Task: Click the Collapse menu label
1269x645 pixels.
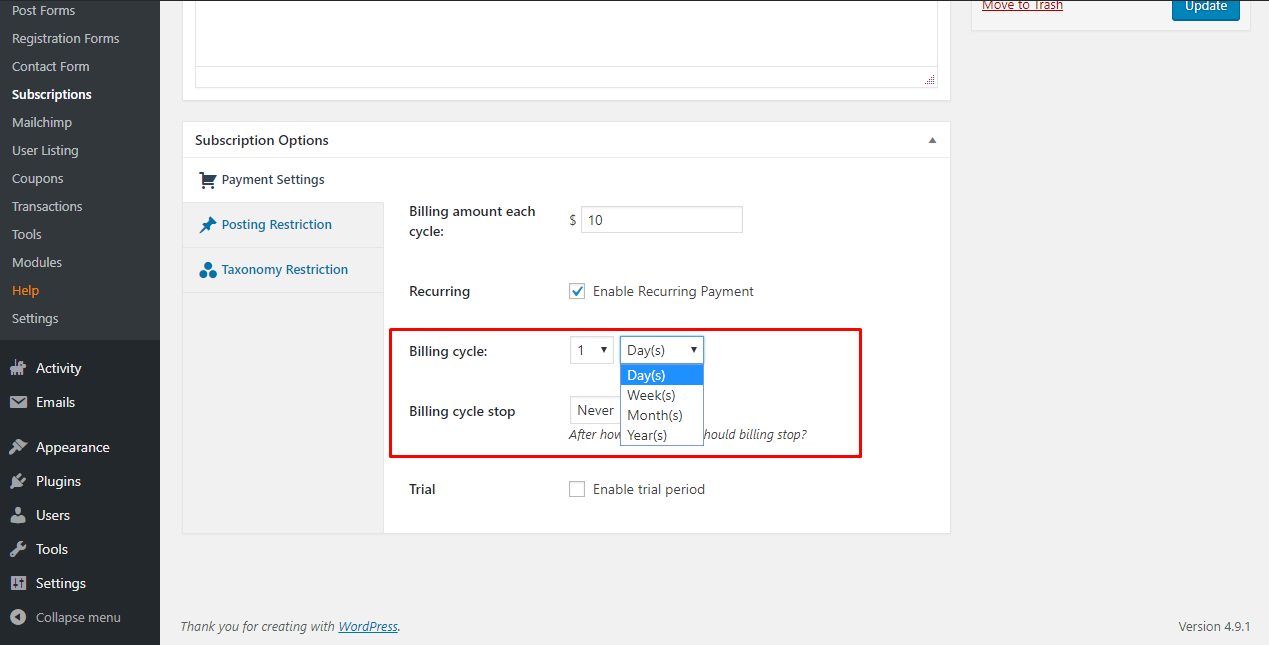Action: tap(78, 617)
